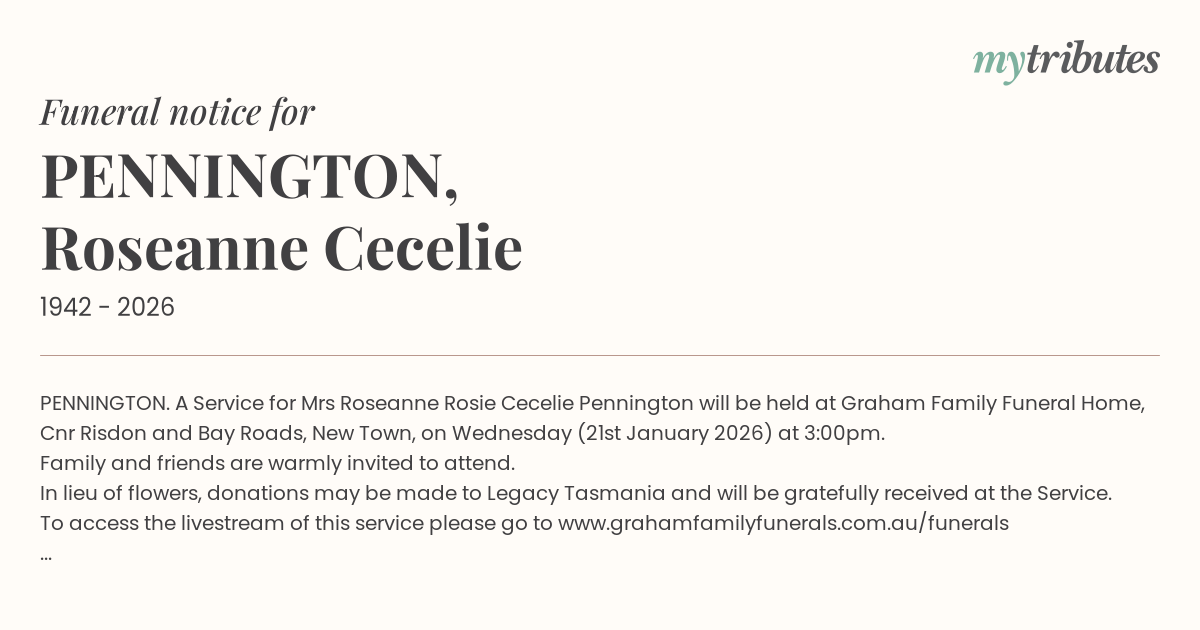Screen dimensions: 1200x630
Task: Click the "Roseanne Cecelie" name heading
Action: (281, 248)
